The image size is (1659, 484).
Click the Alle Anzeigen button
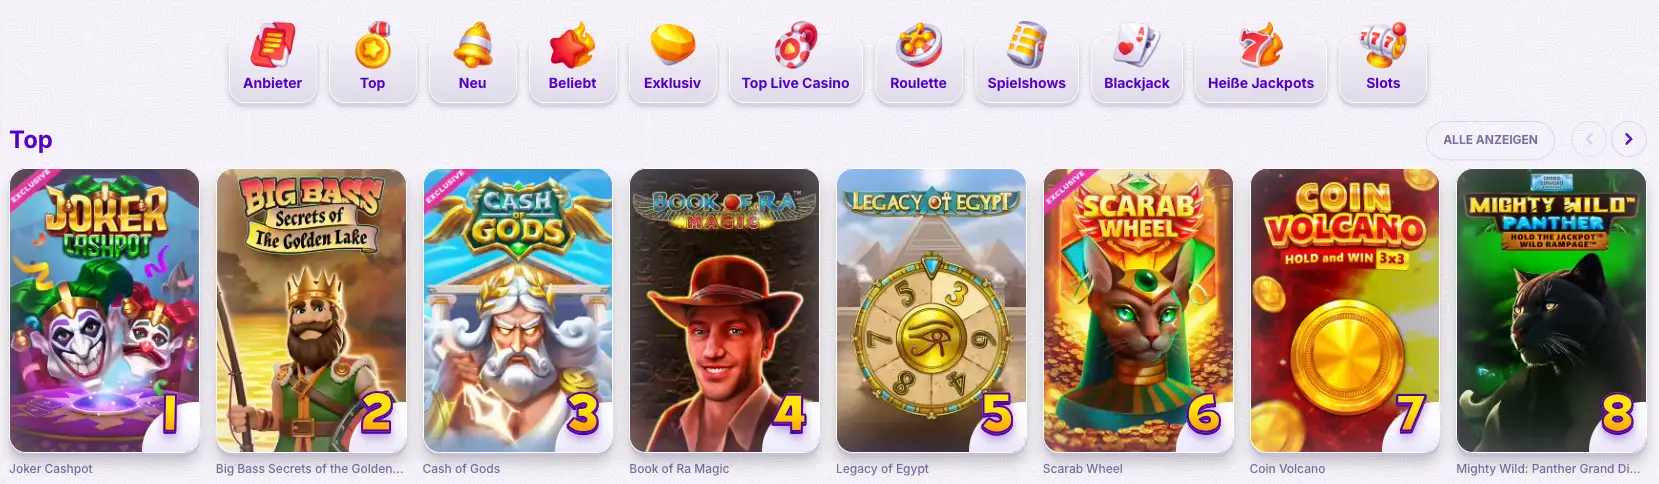point(1490,139)
